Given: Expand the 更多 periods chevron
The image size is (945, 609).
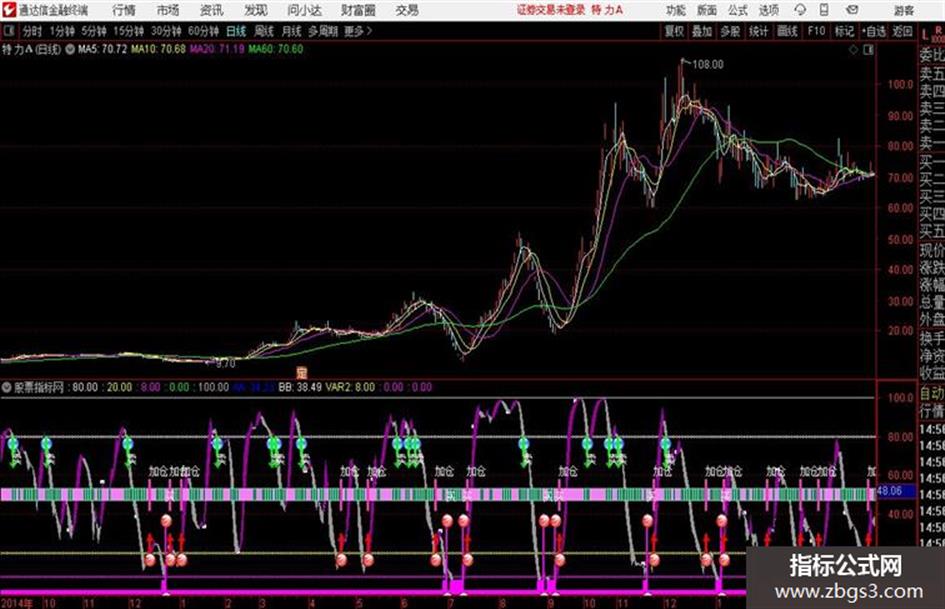Looking at the screenshot, I should point(369,31).
